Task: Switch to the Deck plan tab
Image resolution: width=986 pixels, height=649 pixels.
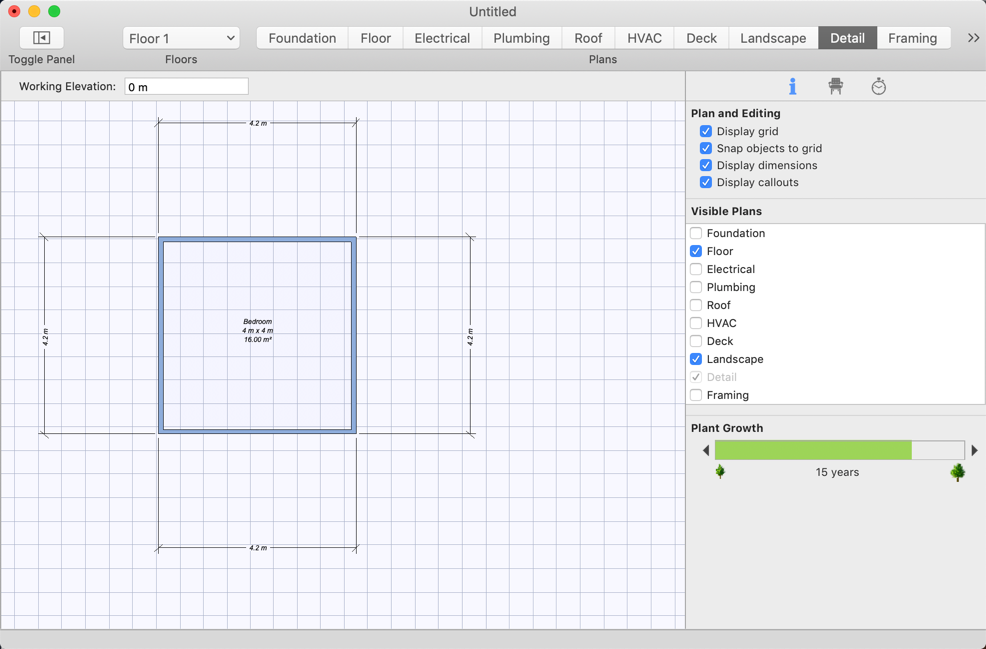Action: (x=701, y=38)
